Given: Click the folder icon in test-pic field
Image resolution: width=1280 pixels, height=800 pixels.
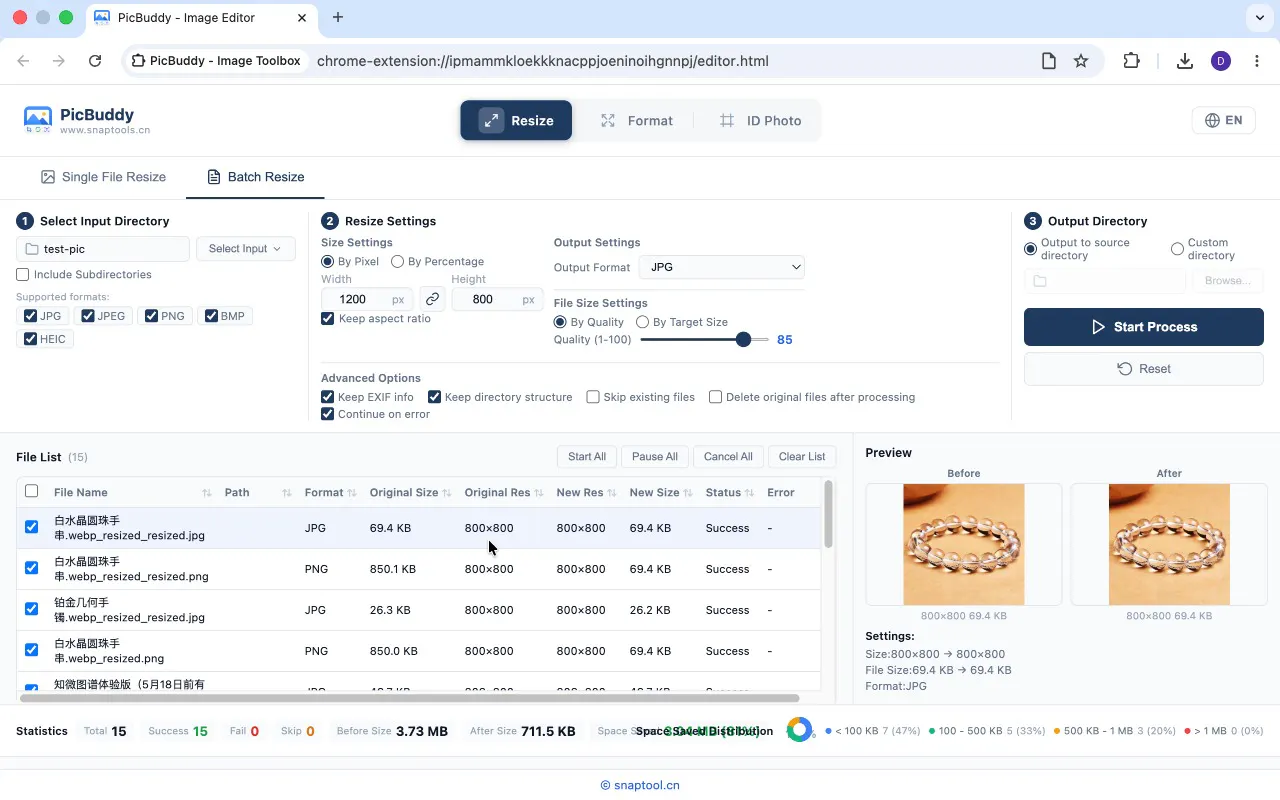Looking at the screenshot, I should [x=31, y=249].
